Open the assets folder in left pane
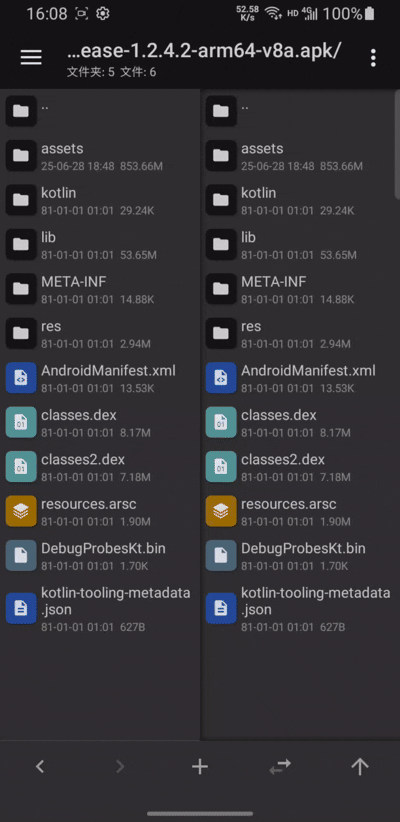The image size is (400, 822). pyautogui.click(x=100, y=156)
